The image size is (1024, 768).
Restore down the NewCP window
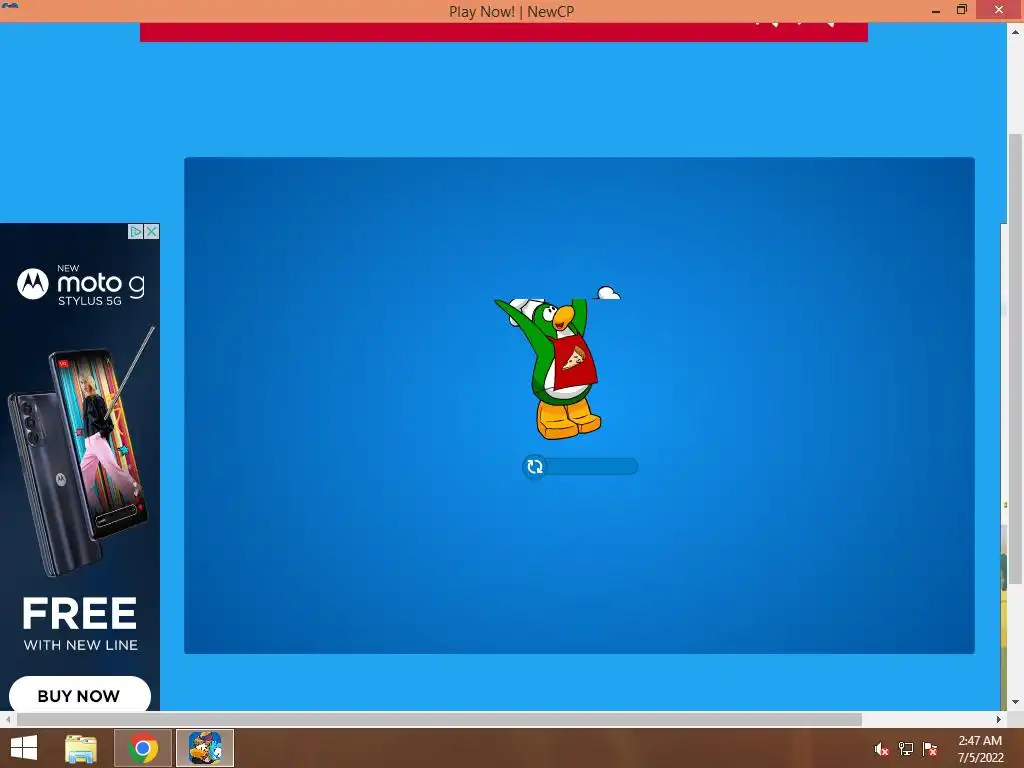pos(962,10)
